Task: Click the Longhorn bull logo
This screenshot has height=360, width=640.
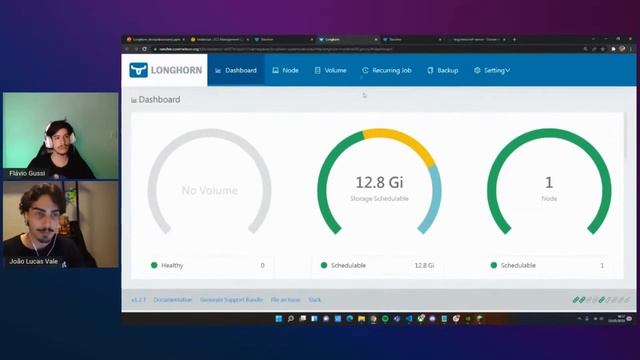Action: pyautogui.click(x=138, y=70)
